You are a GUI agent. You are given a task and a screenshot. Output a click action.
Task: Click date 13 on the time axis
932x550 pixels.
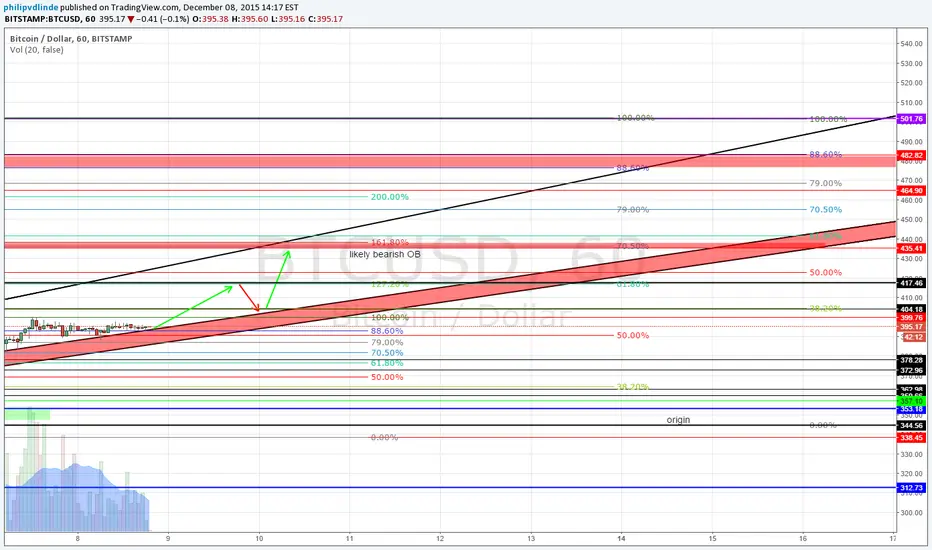531,539
